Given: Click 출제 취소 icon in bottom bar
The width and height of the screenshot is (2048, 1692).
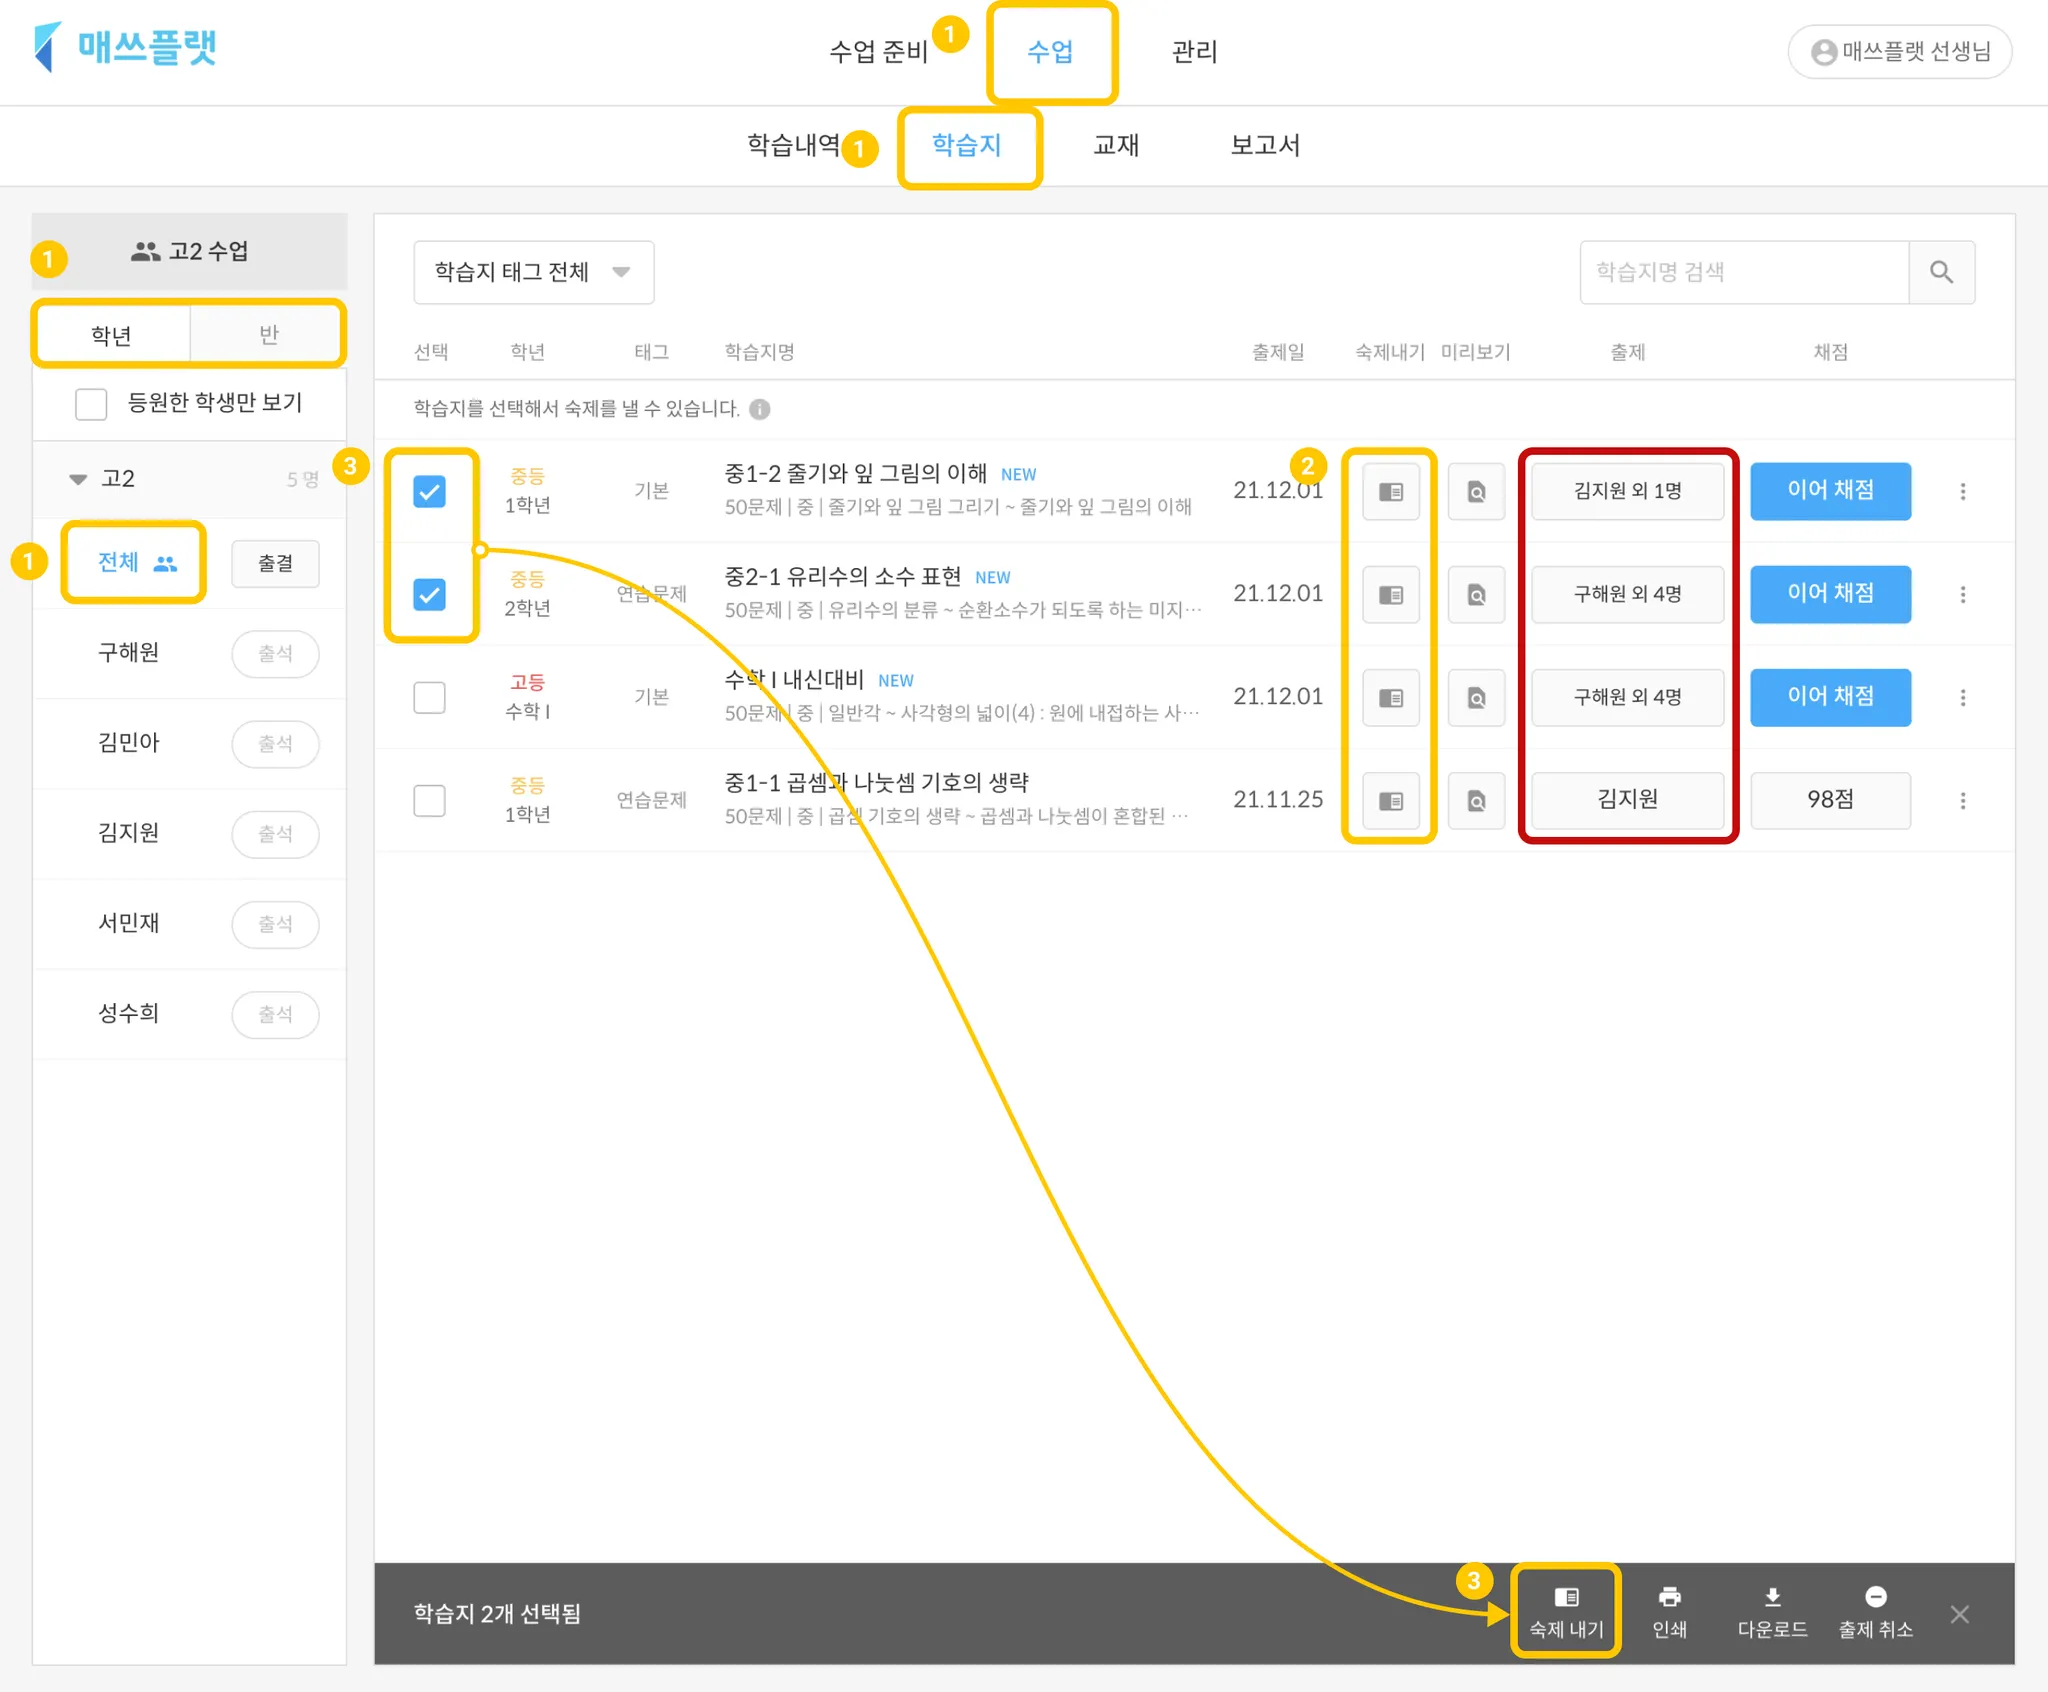Looking at the screenshot, I should 1875,1597.
